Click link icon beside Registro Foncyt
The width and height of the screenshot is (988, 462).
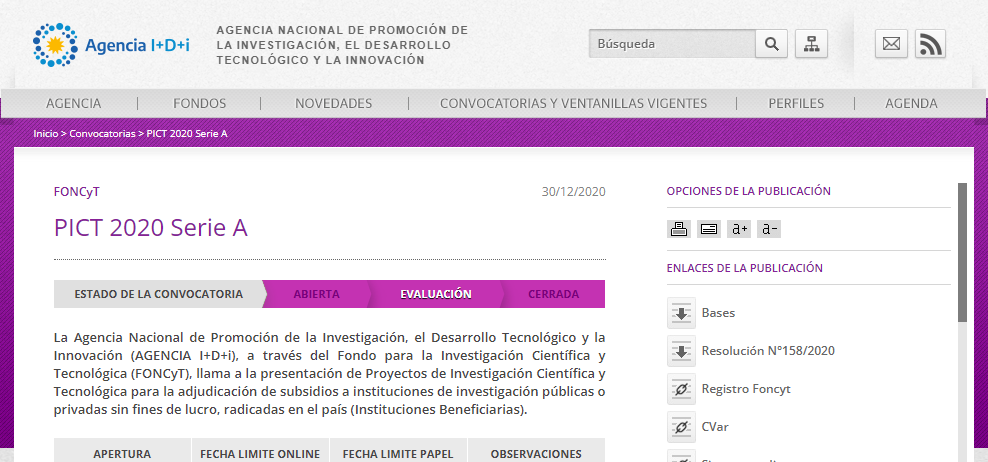[681, 389]
